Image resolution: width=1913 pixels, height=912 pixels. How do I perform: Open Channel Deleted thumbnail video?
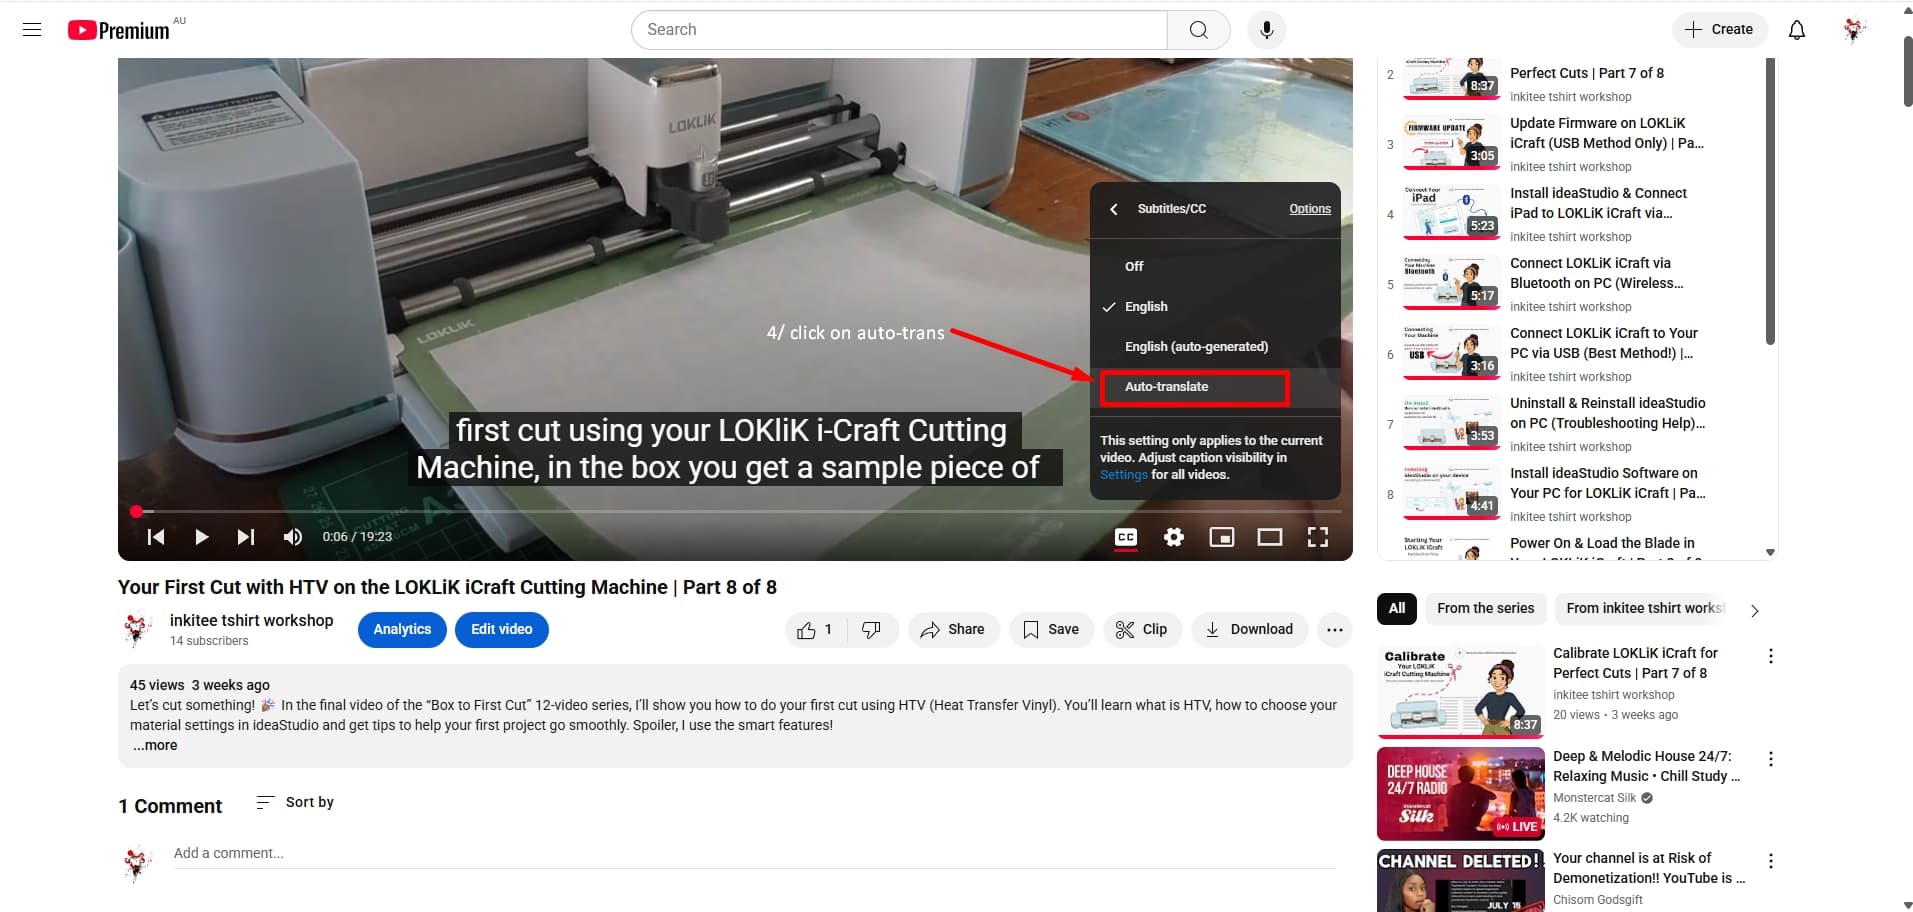coord(1460,880)
